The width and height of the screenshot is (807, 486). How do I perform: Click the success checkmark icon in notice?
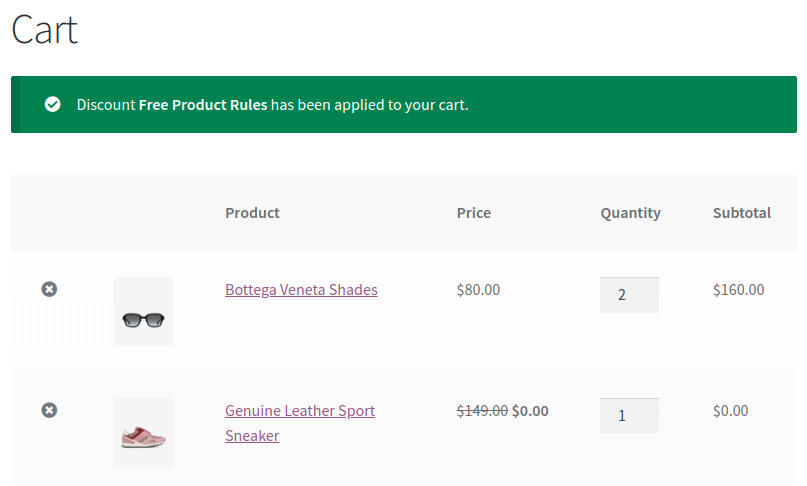pos(53,104)
